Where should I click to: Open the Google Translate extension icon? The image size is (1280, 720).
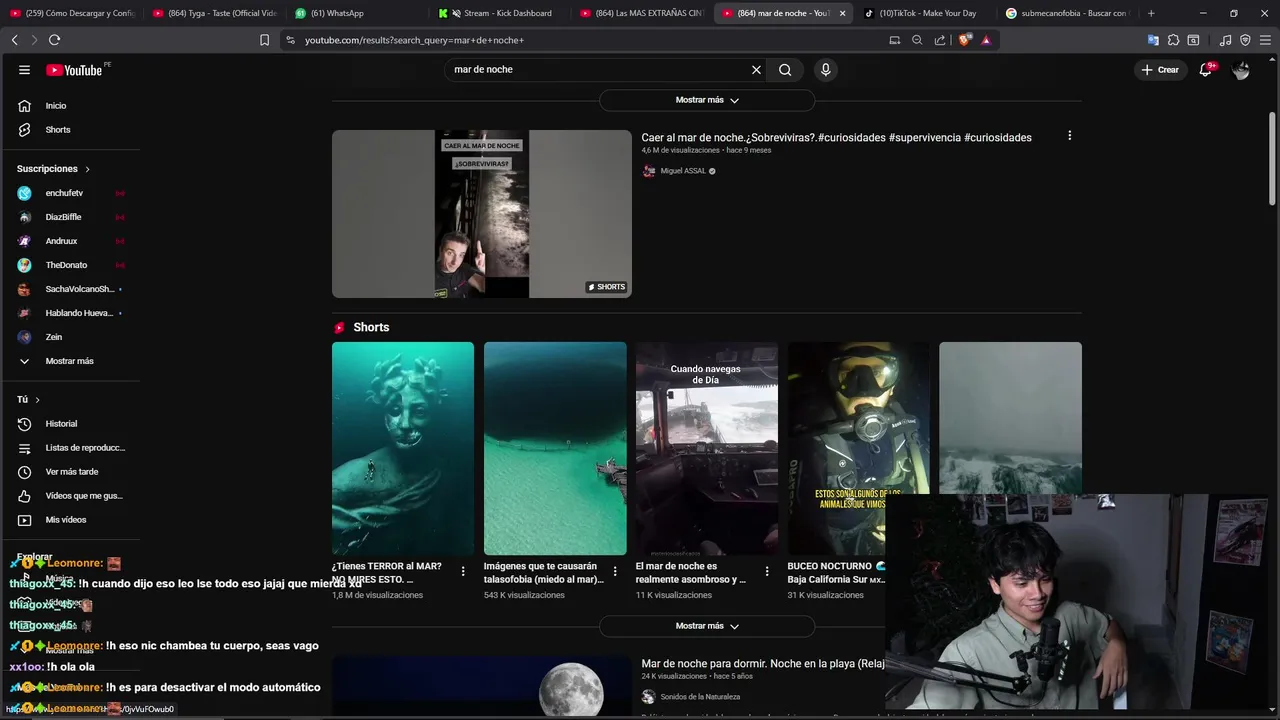pos(1153,40)
